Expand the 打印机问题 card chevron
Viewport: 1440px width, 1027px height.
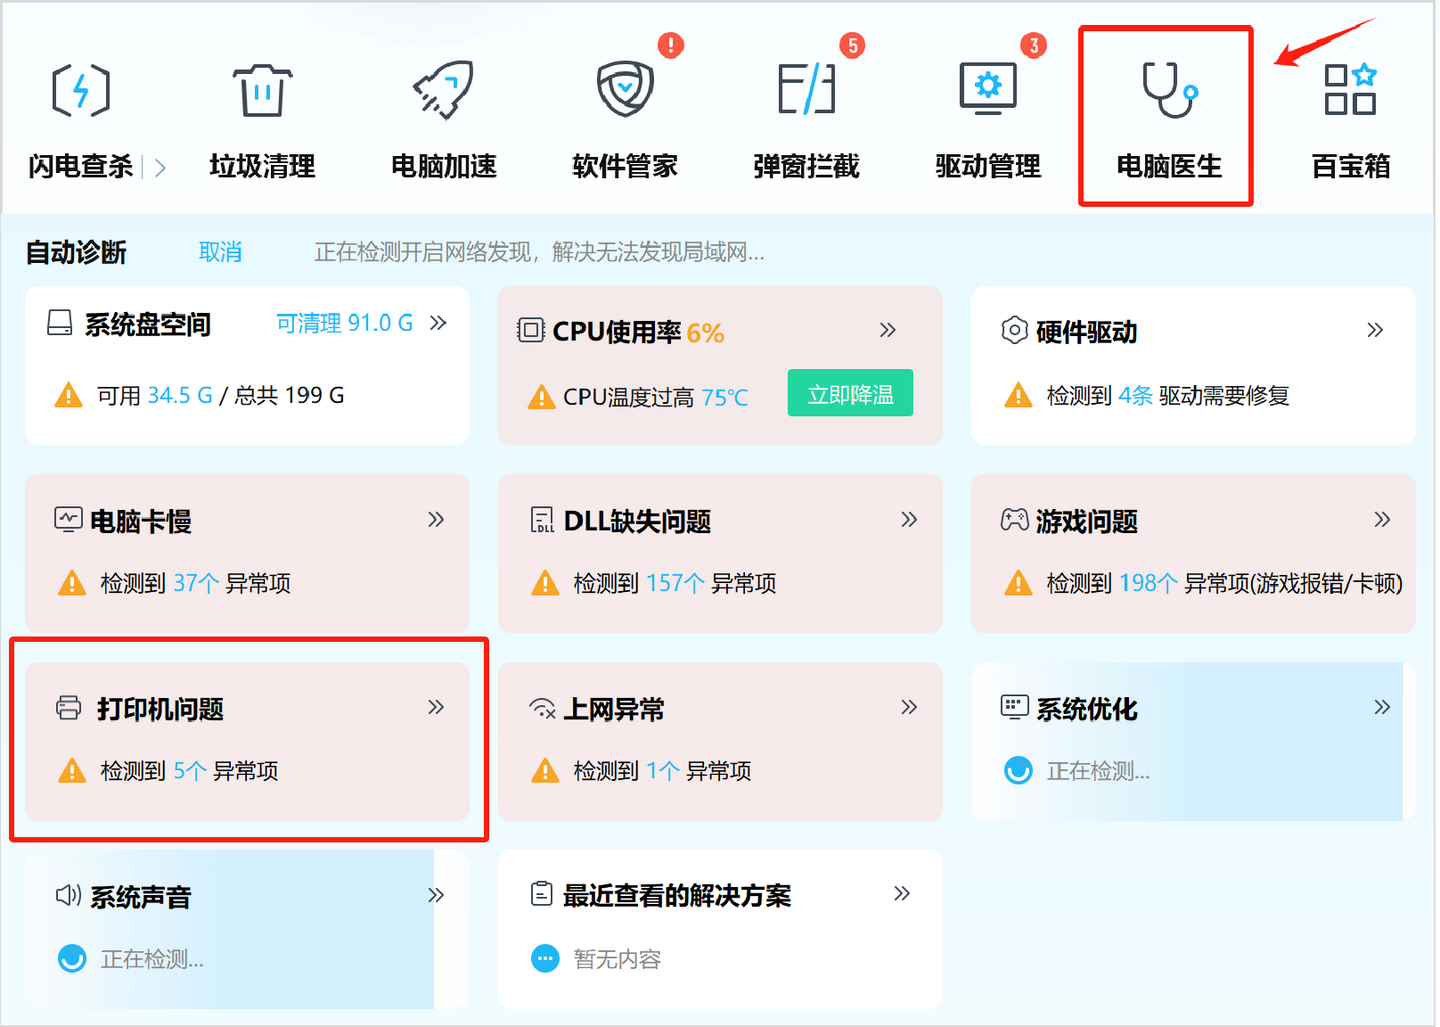pos(436,707)
